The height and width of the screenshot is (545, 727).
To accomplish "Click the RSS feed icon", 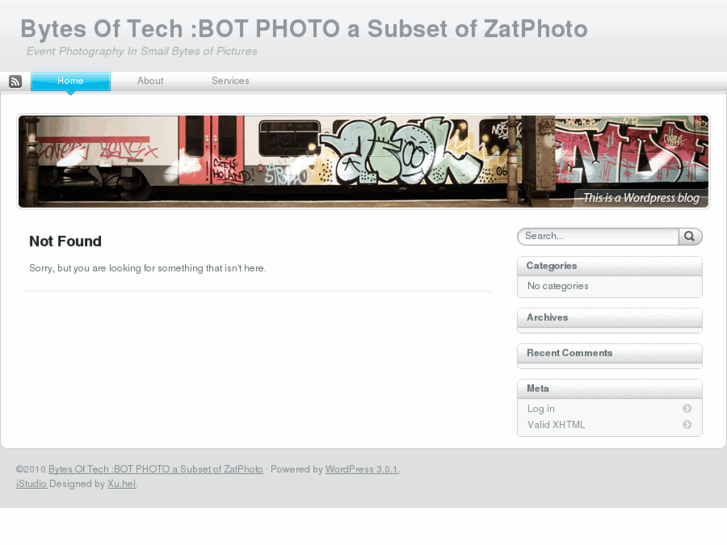I will tap(15, 82).
